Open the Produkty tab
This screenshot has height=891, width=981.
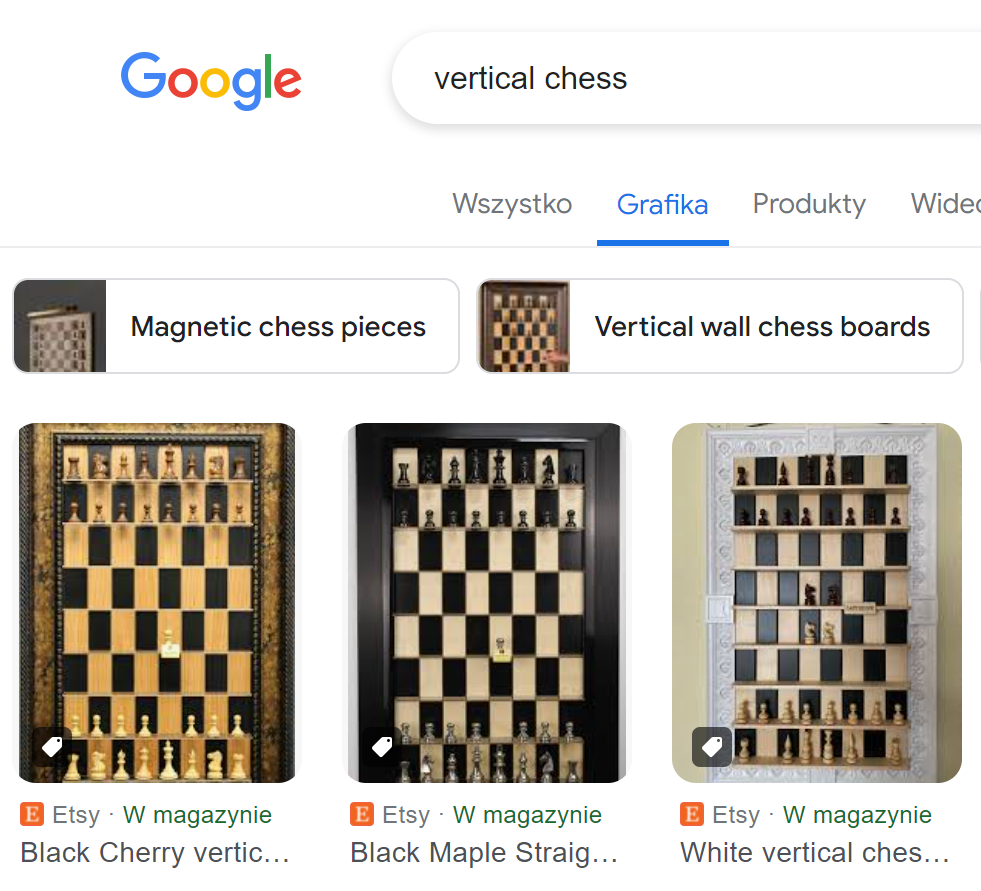click(809, 204)
